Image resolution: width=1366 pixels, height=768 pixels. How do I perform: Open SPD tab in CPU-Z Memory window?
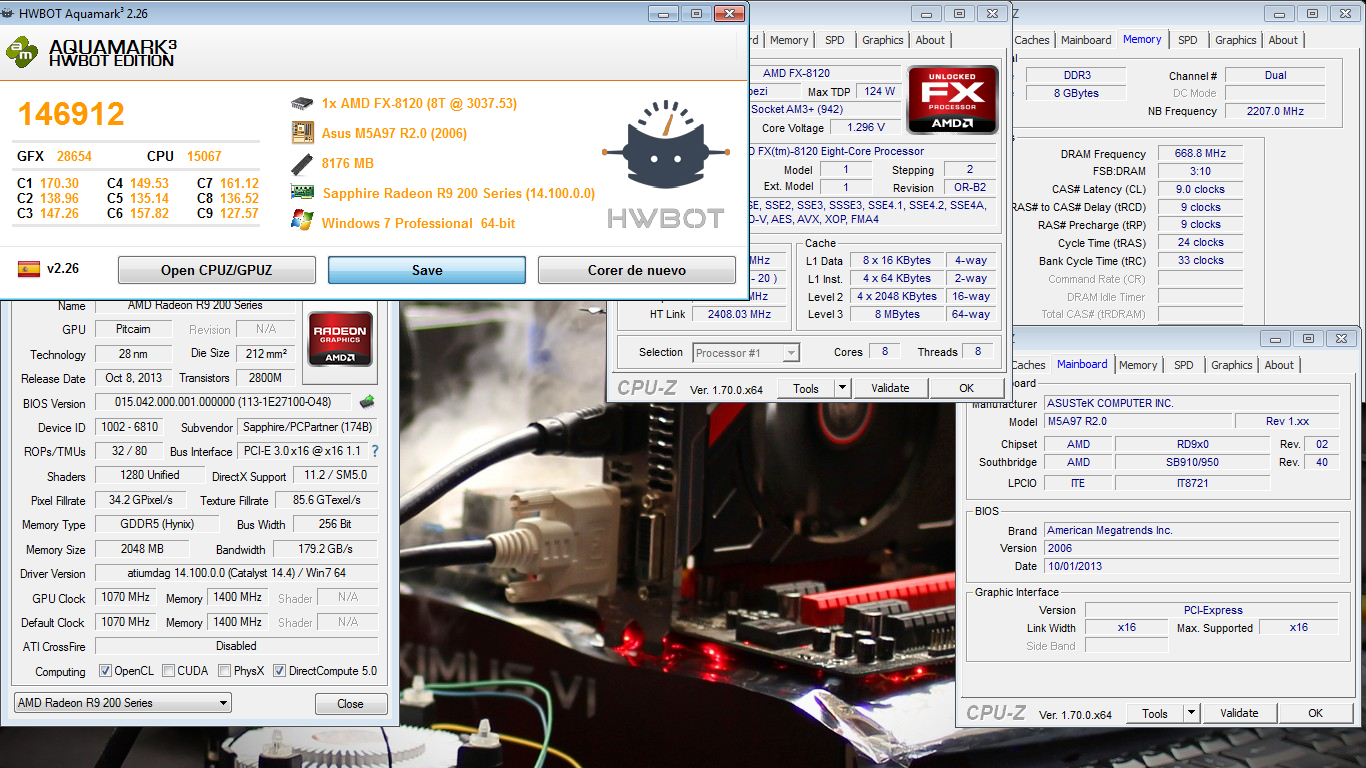(1187, 40)
